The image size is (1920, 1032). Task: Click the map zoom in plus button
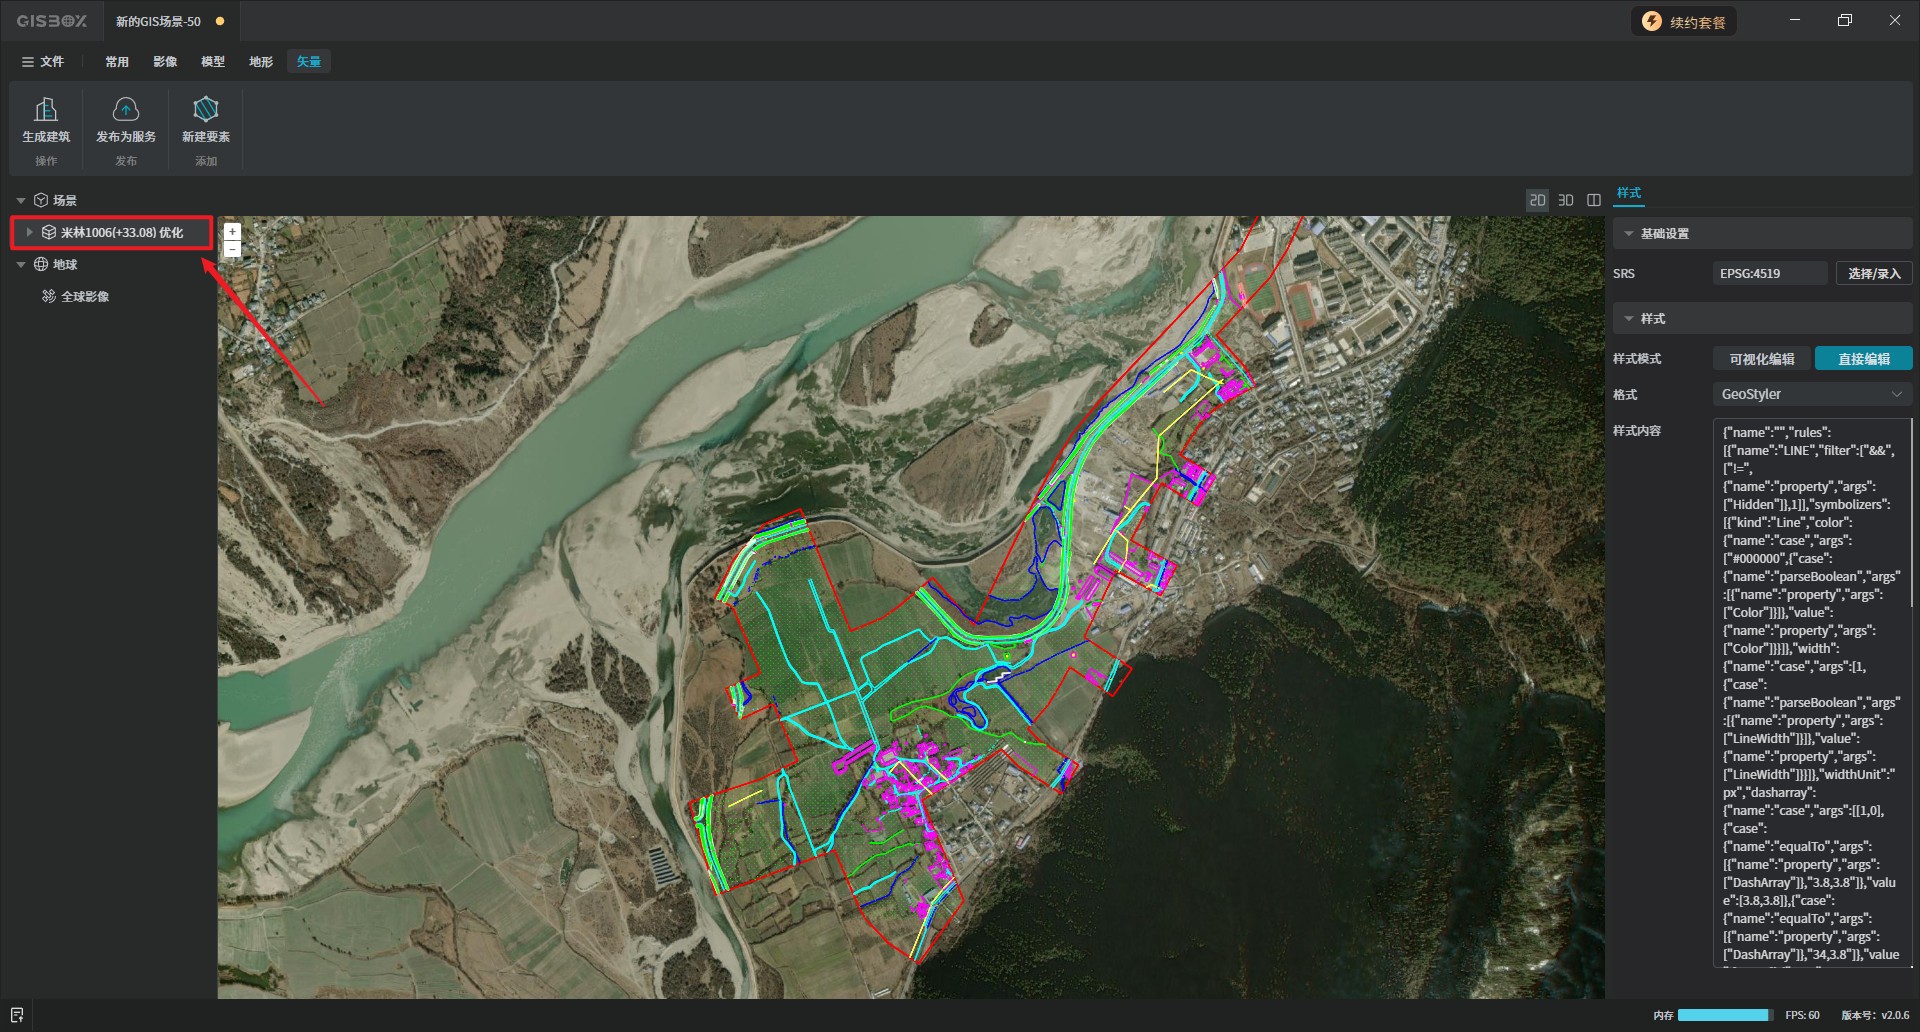[233, 232]
